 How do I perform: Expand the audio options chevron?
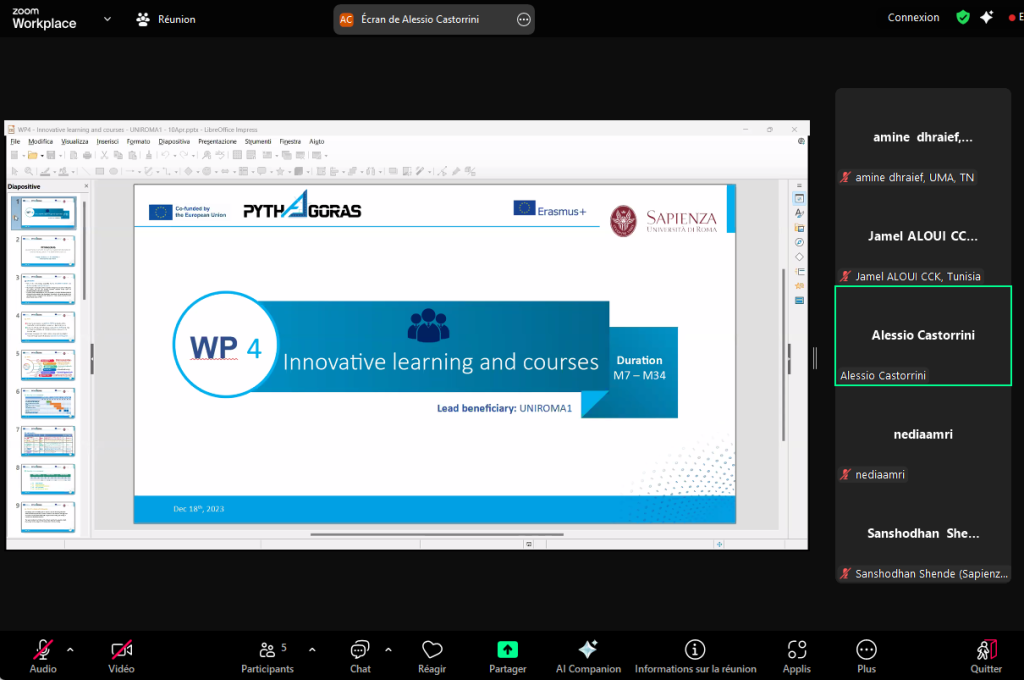(70, 648)
